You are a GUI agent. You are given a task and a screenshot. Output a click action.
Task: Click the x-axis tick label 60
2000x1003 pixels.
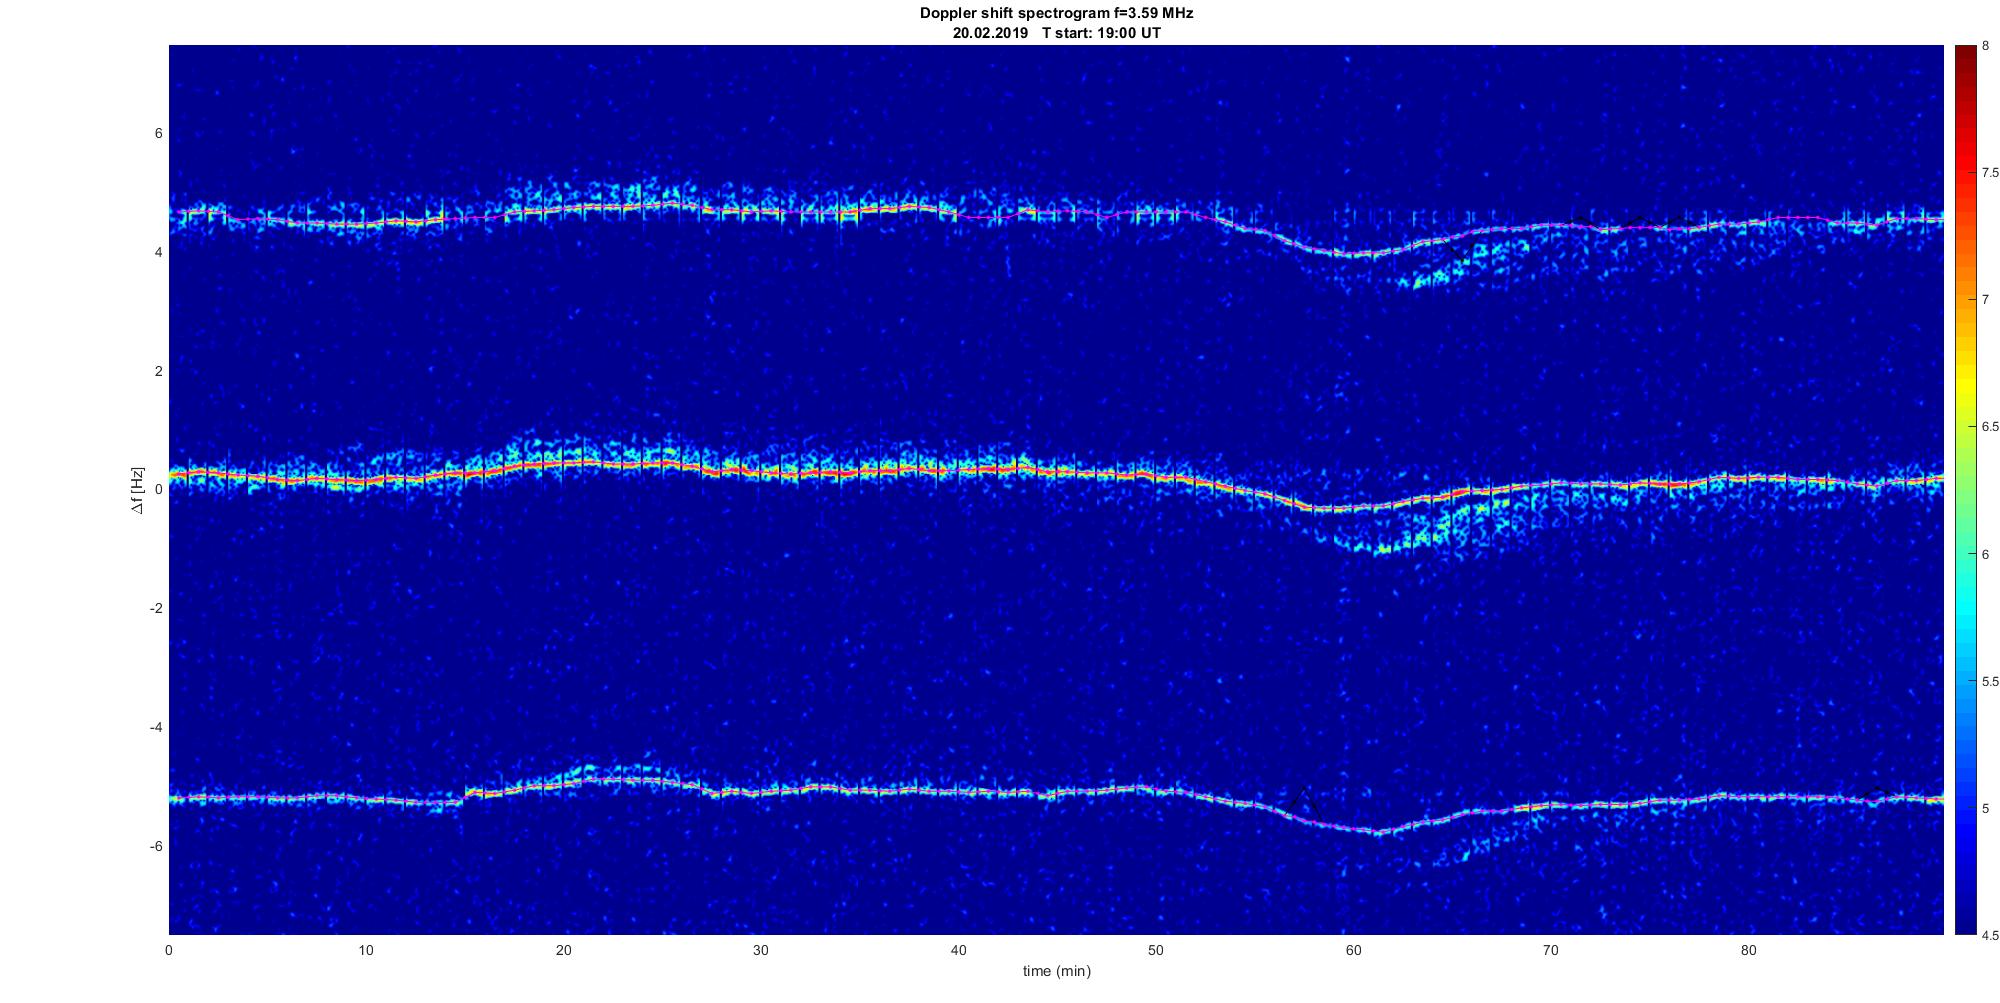[1353, 951]
